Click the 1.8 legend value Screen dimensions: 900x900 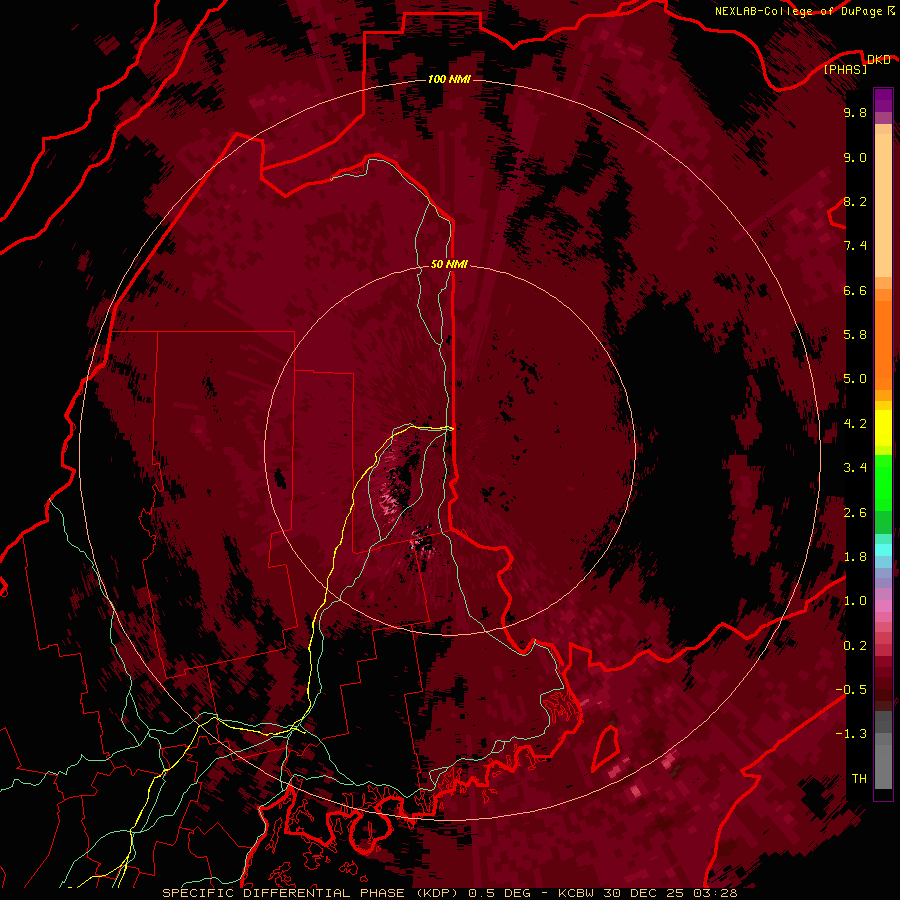coord(855,557)
